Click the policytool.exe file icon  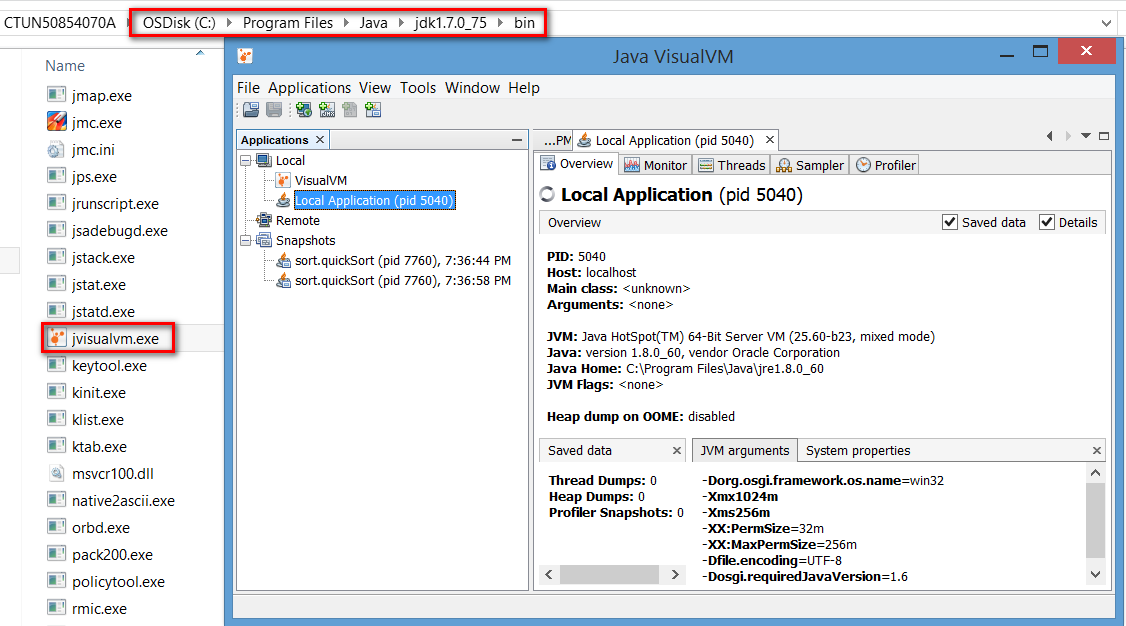[x=57, y=581]
